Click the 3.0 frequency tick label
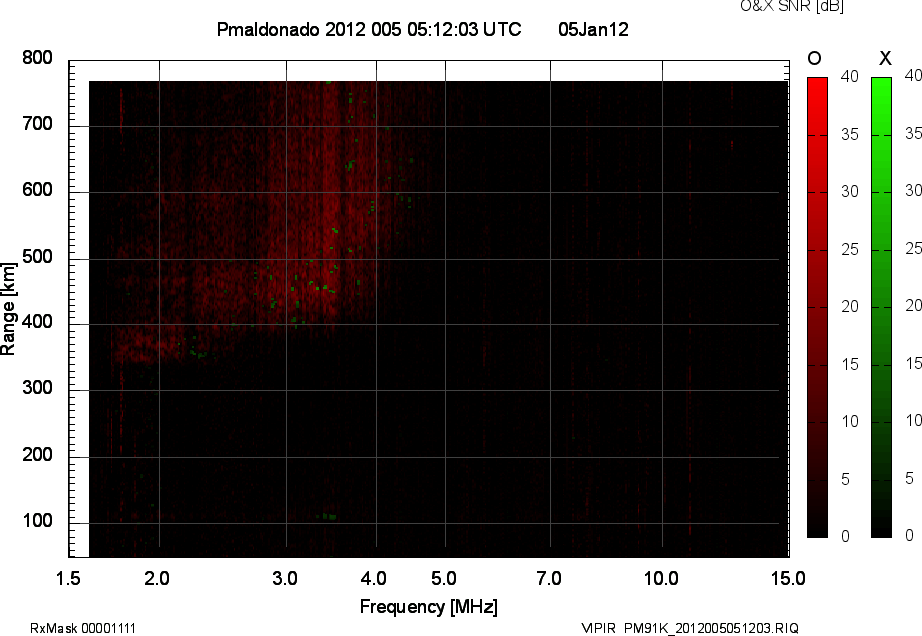This screenshot has height=636, width=922. 285,578
